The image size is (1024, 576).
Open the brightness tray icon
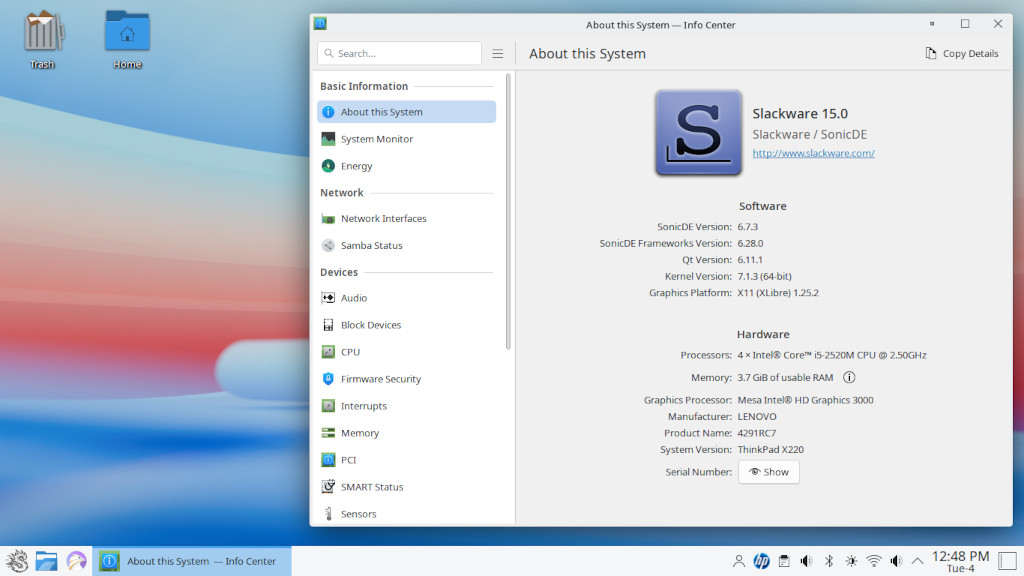pyautogui.click(x=852, y=561)
